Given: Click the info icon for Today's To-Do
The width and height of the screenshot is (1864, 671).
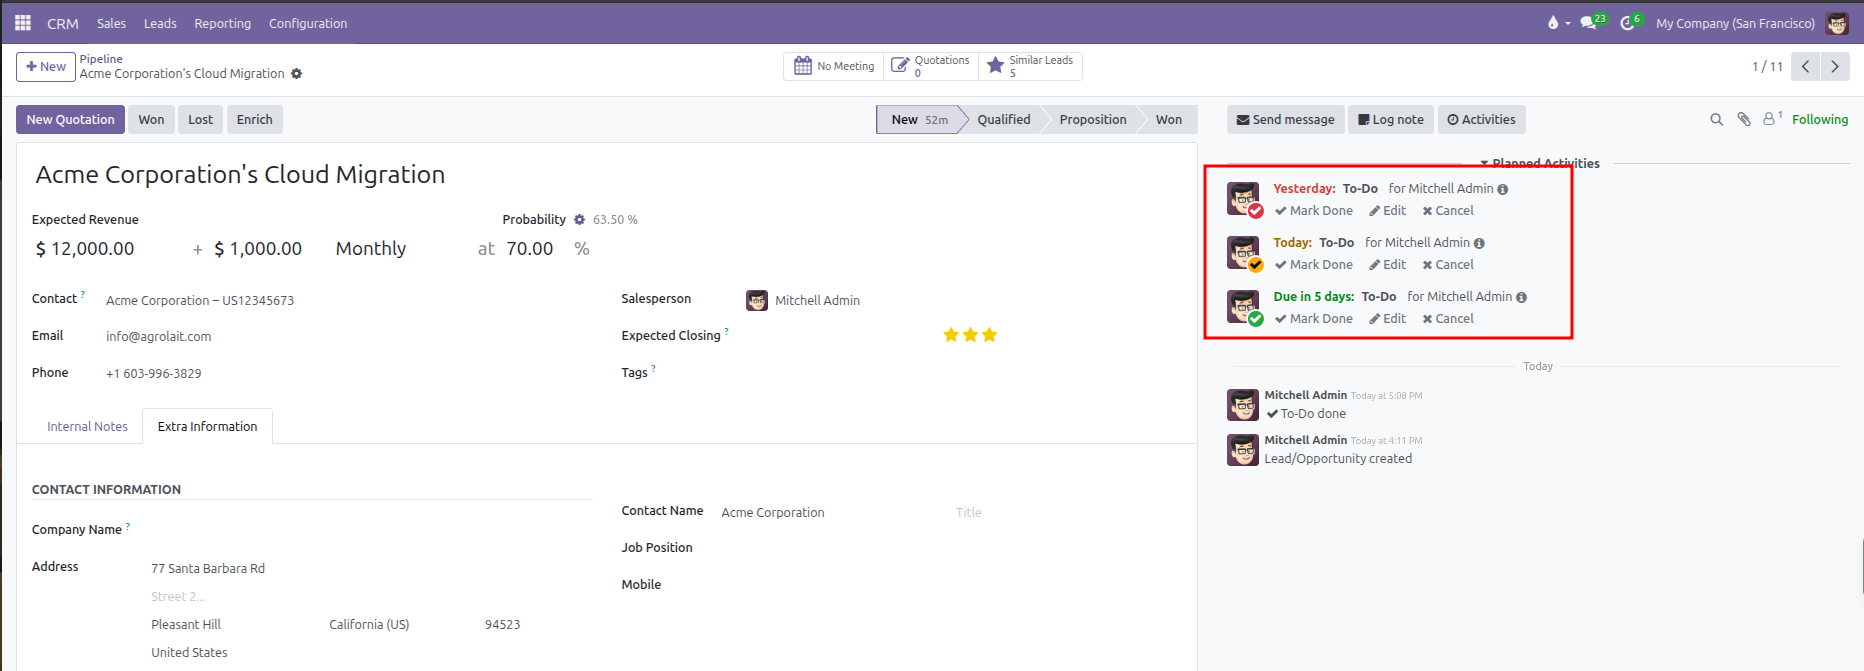Looking at the screenshot, I should pyautogui.click(x=1479, y=243).
